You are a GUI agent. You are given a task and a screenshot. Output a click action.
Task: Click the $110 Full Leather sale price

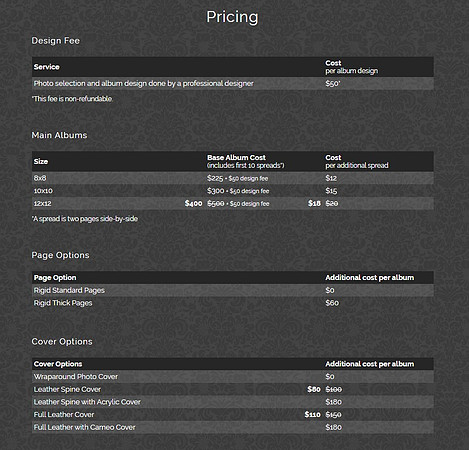pos(312,415)
